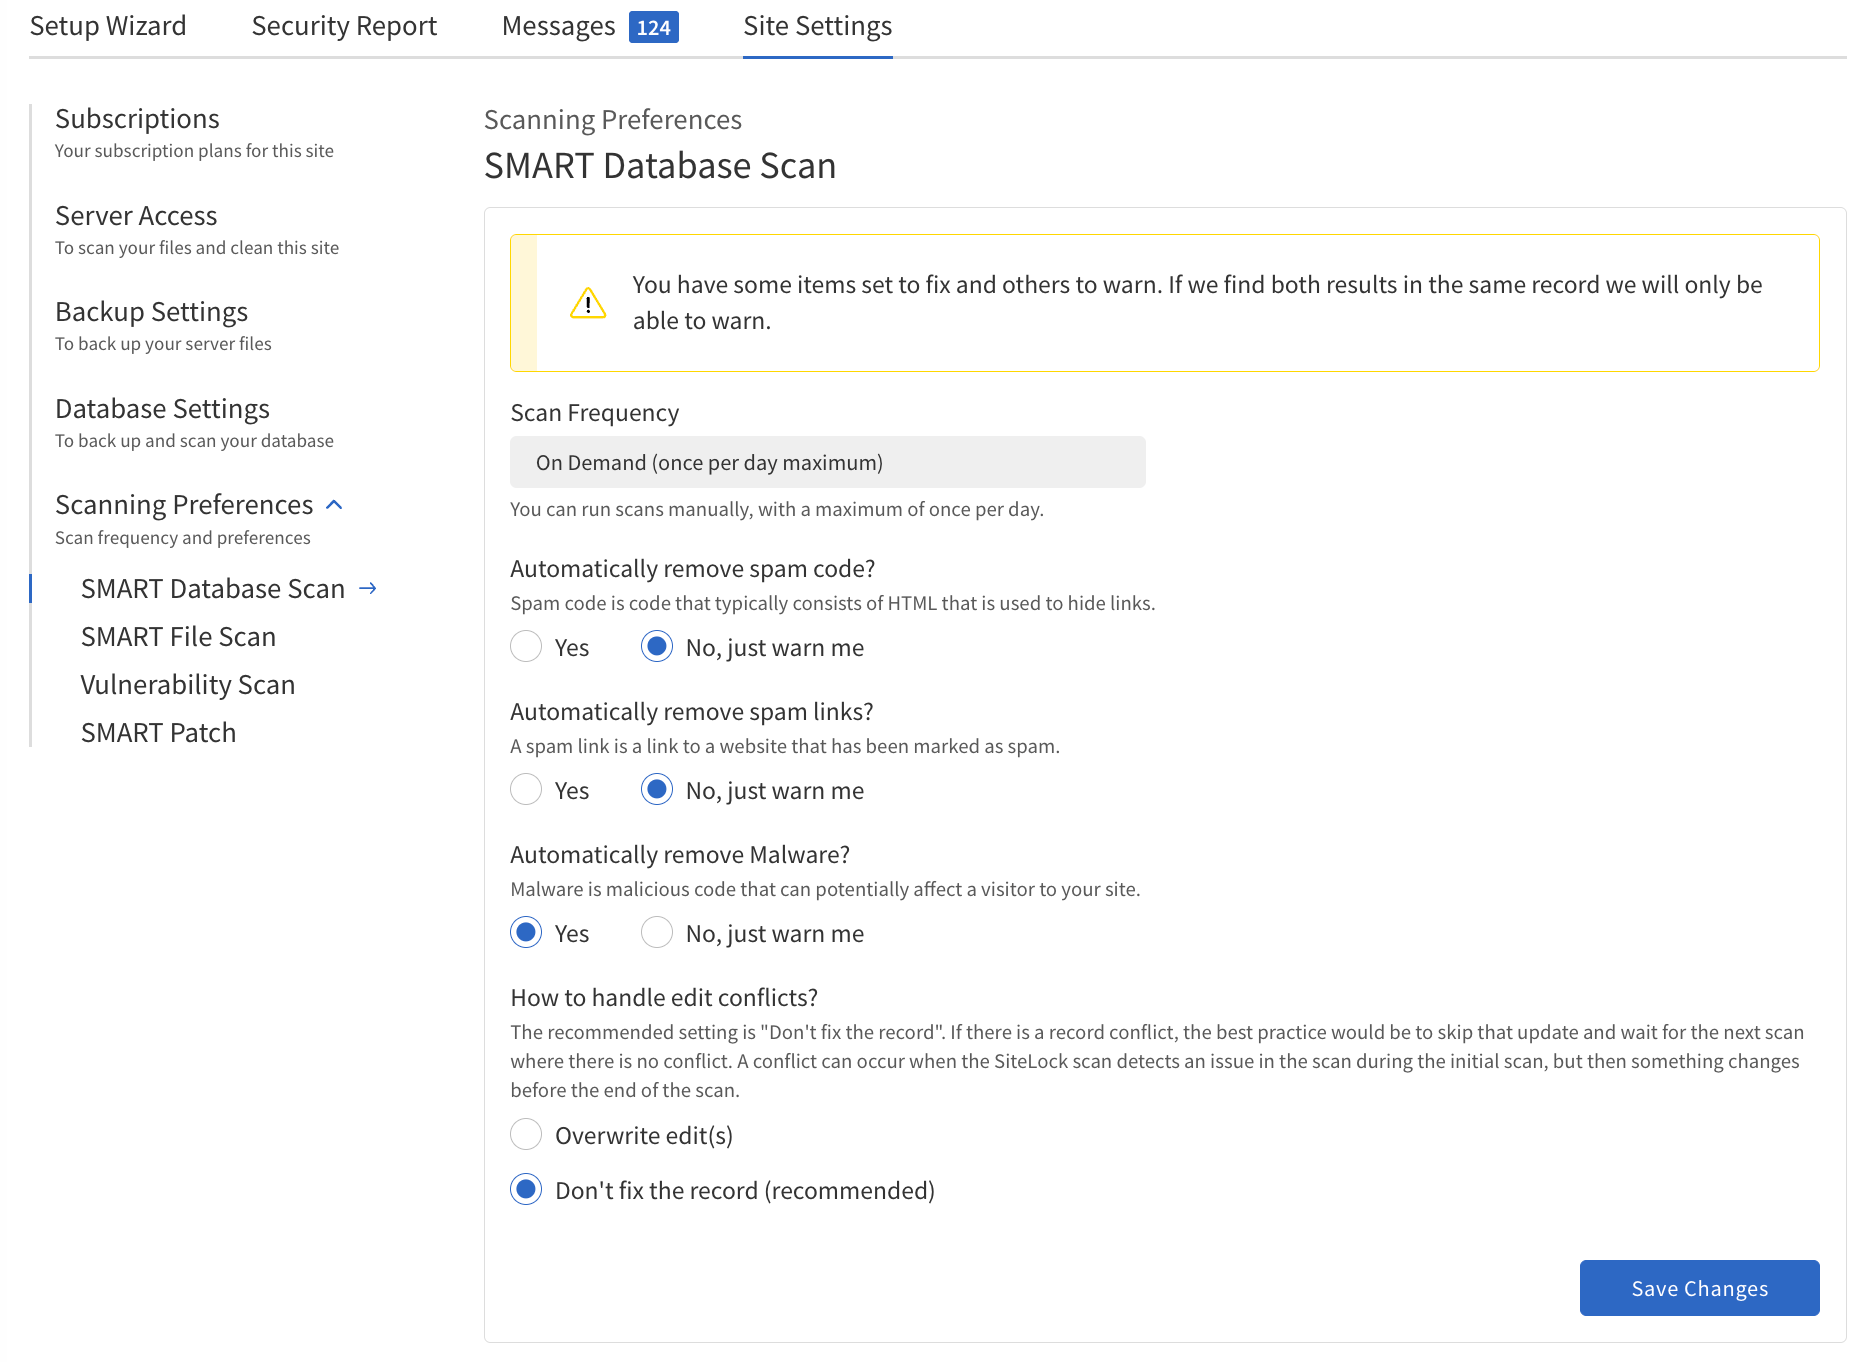Open the Setup Wizard tab
The height and width of the screenshot is (1362, 1864).
108,26
